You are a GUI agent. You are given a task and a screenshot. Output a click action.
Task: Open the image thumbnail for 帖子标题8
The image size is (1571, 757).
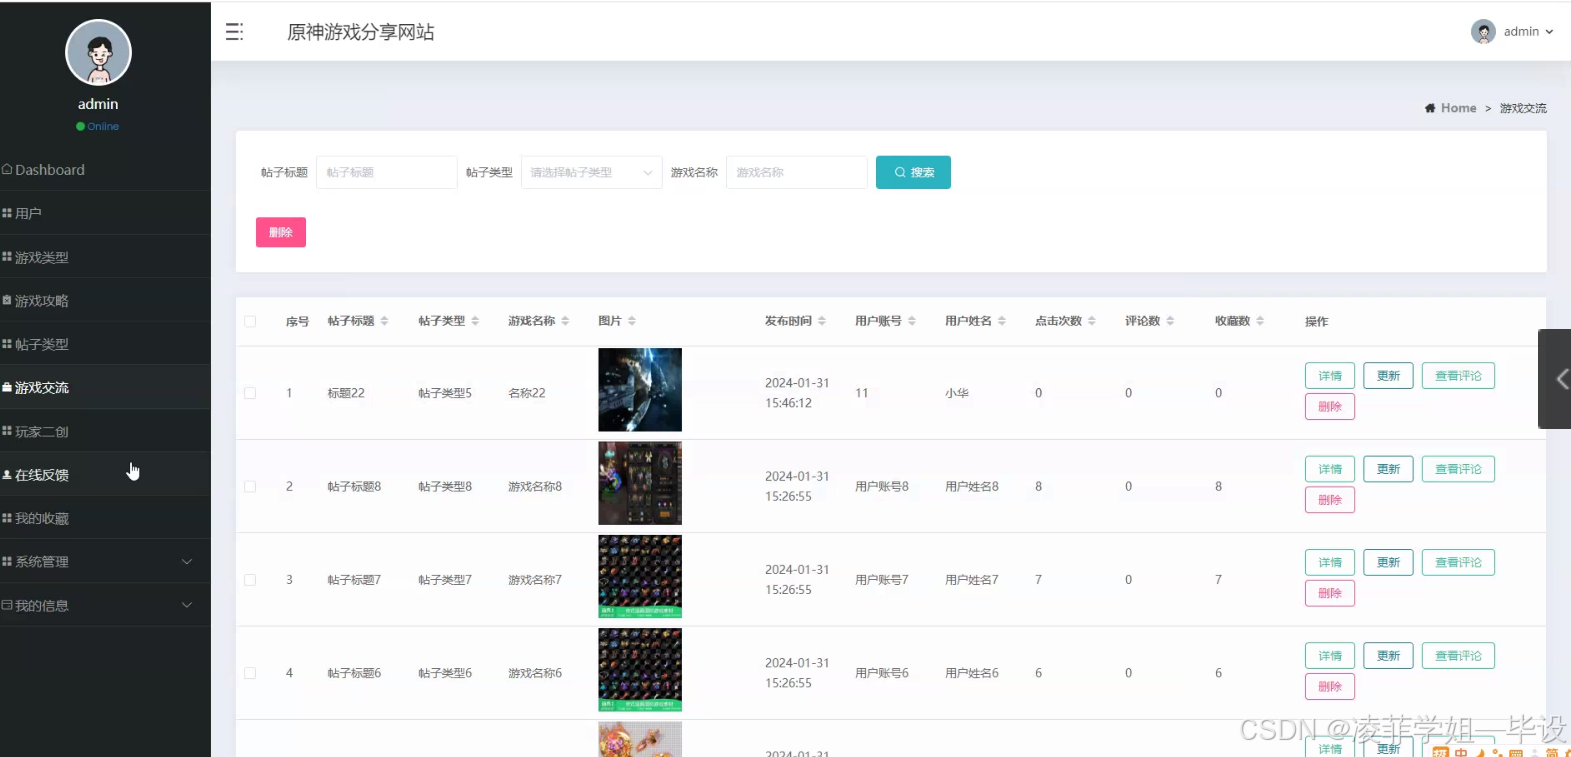click(x=640, y=483)
